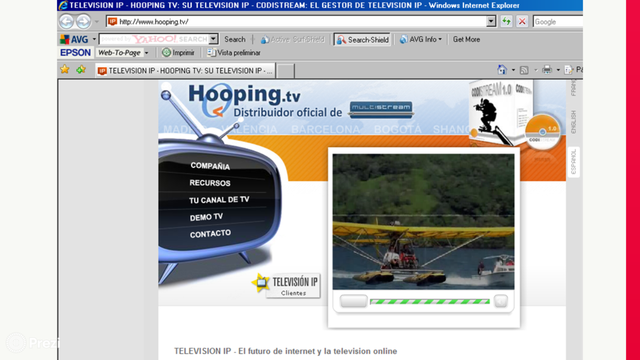Screen dimensions: 640x360
Task: Click the Televisión IP Clientes button
Action: point(287,284)
